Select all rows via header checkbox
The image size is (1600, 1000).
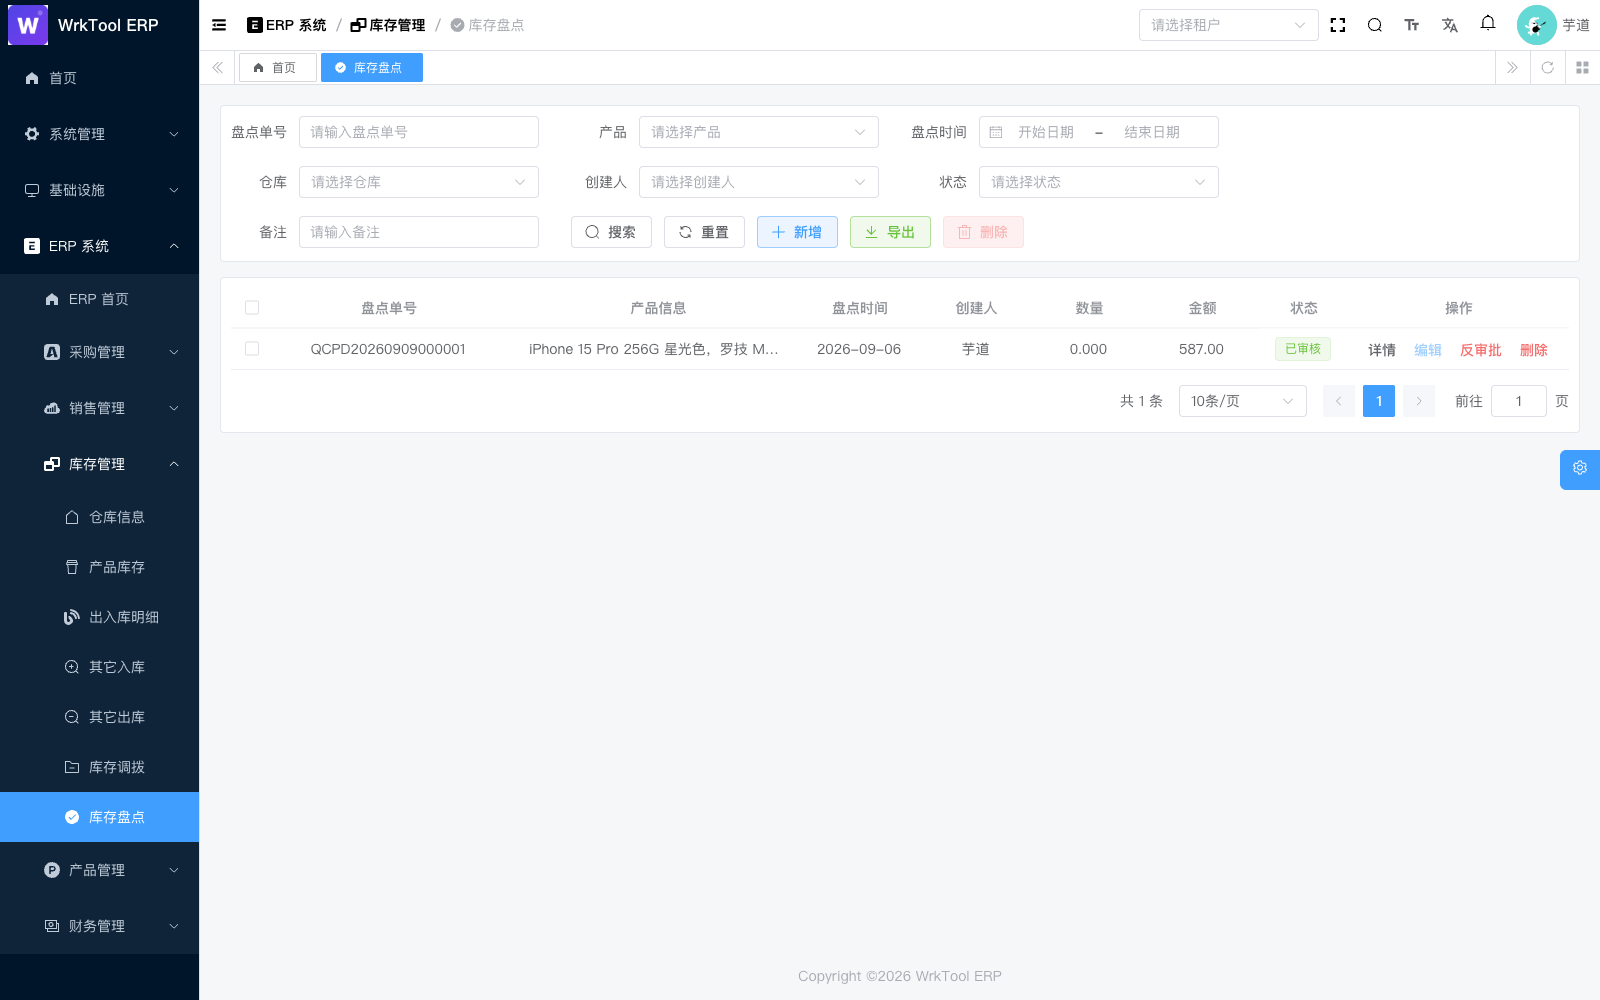(x=252, y=308)
